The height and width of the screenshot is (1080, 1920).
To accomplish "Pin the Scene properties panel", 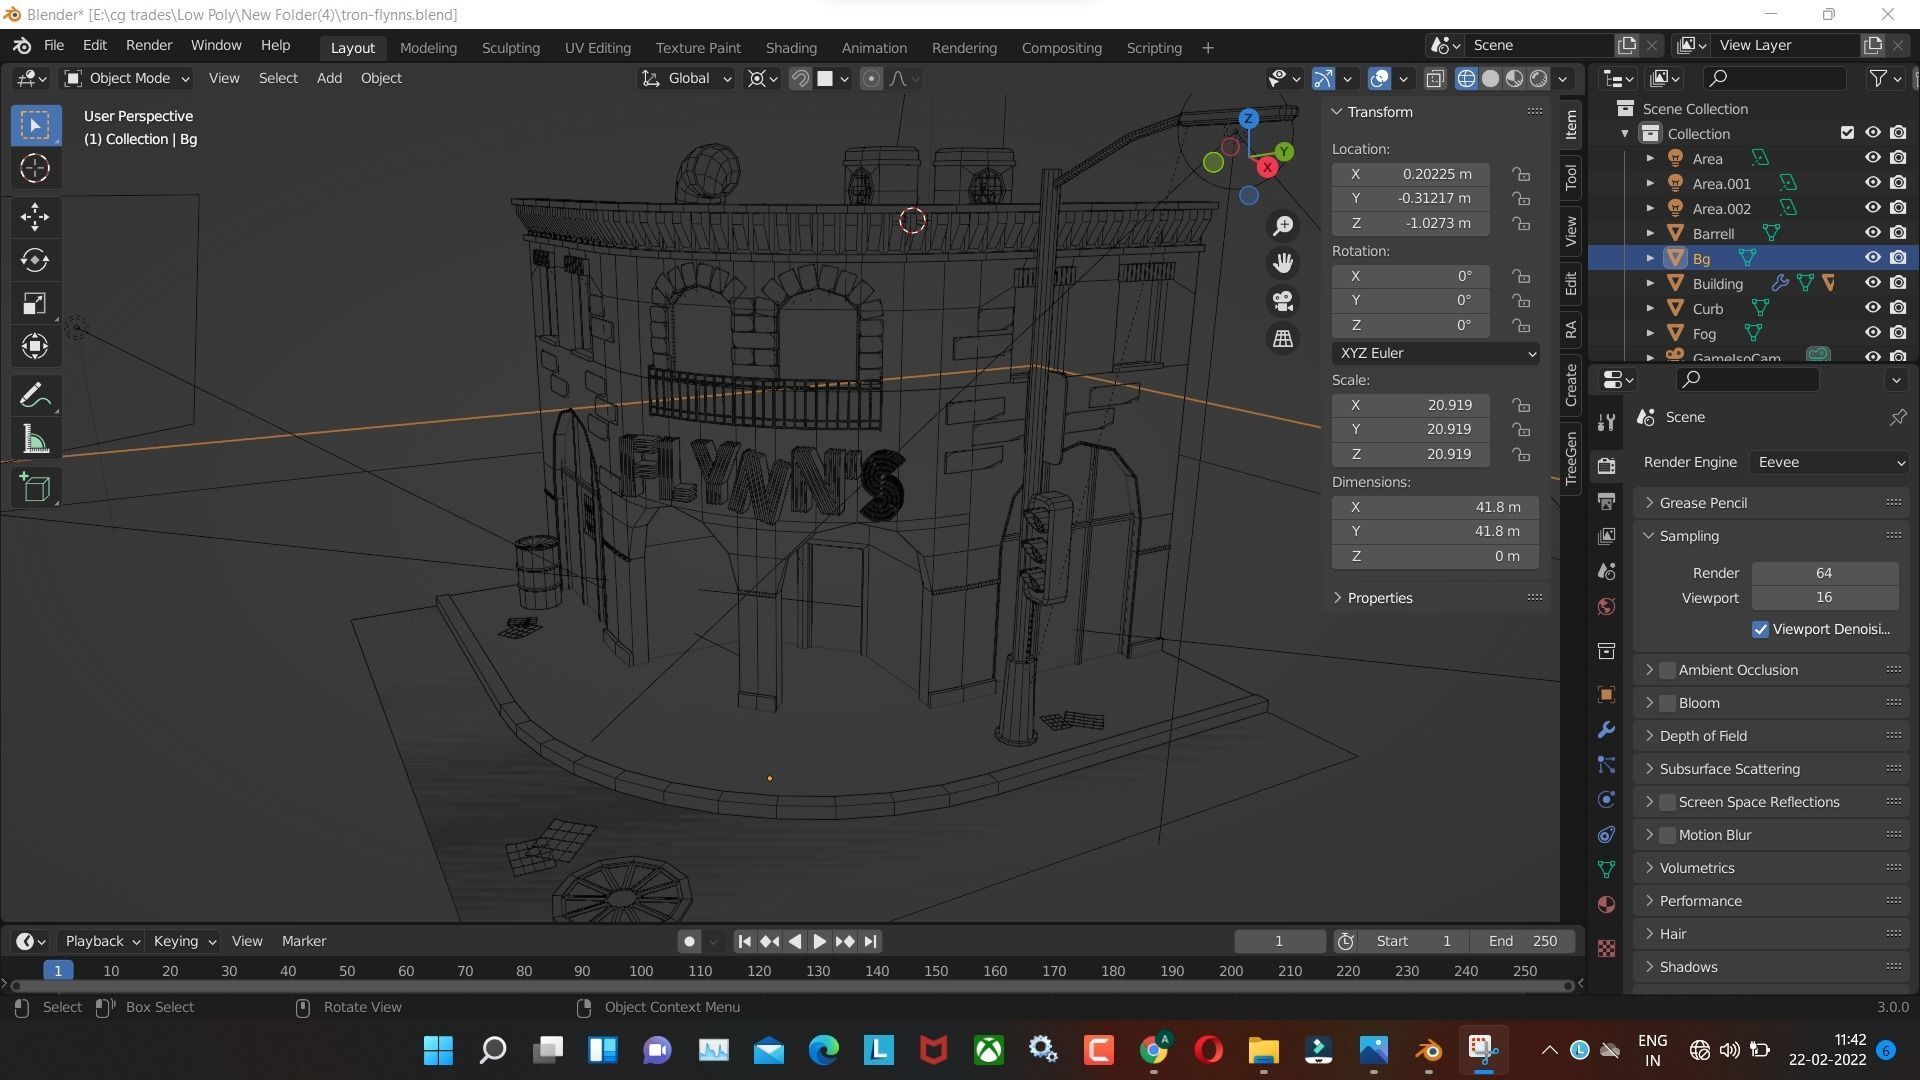I will pyautogui.click(x=1897, y=417).
